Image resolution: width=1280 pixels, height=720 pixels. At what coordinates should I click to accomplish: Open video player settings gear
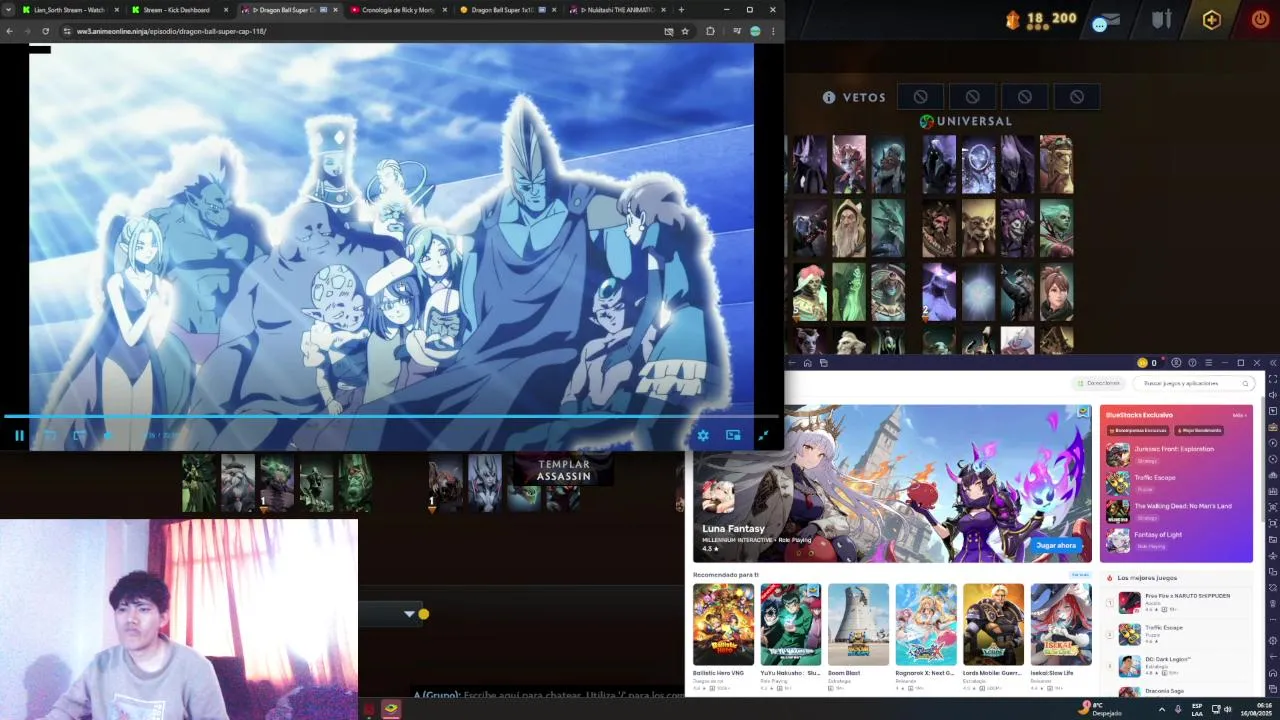[703, 435]
